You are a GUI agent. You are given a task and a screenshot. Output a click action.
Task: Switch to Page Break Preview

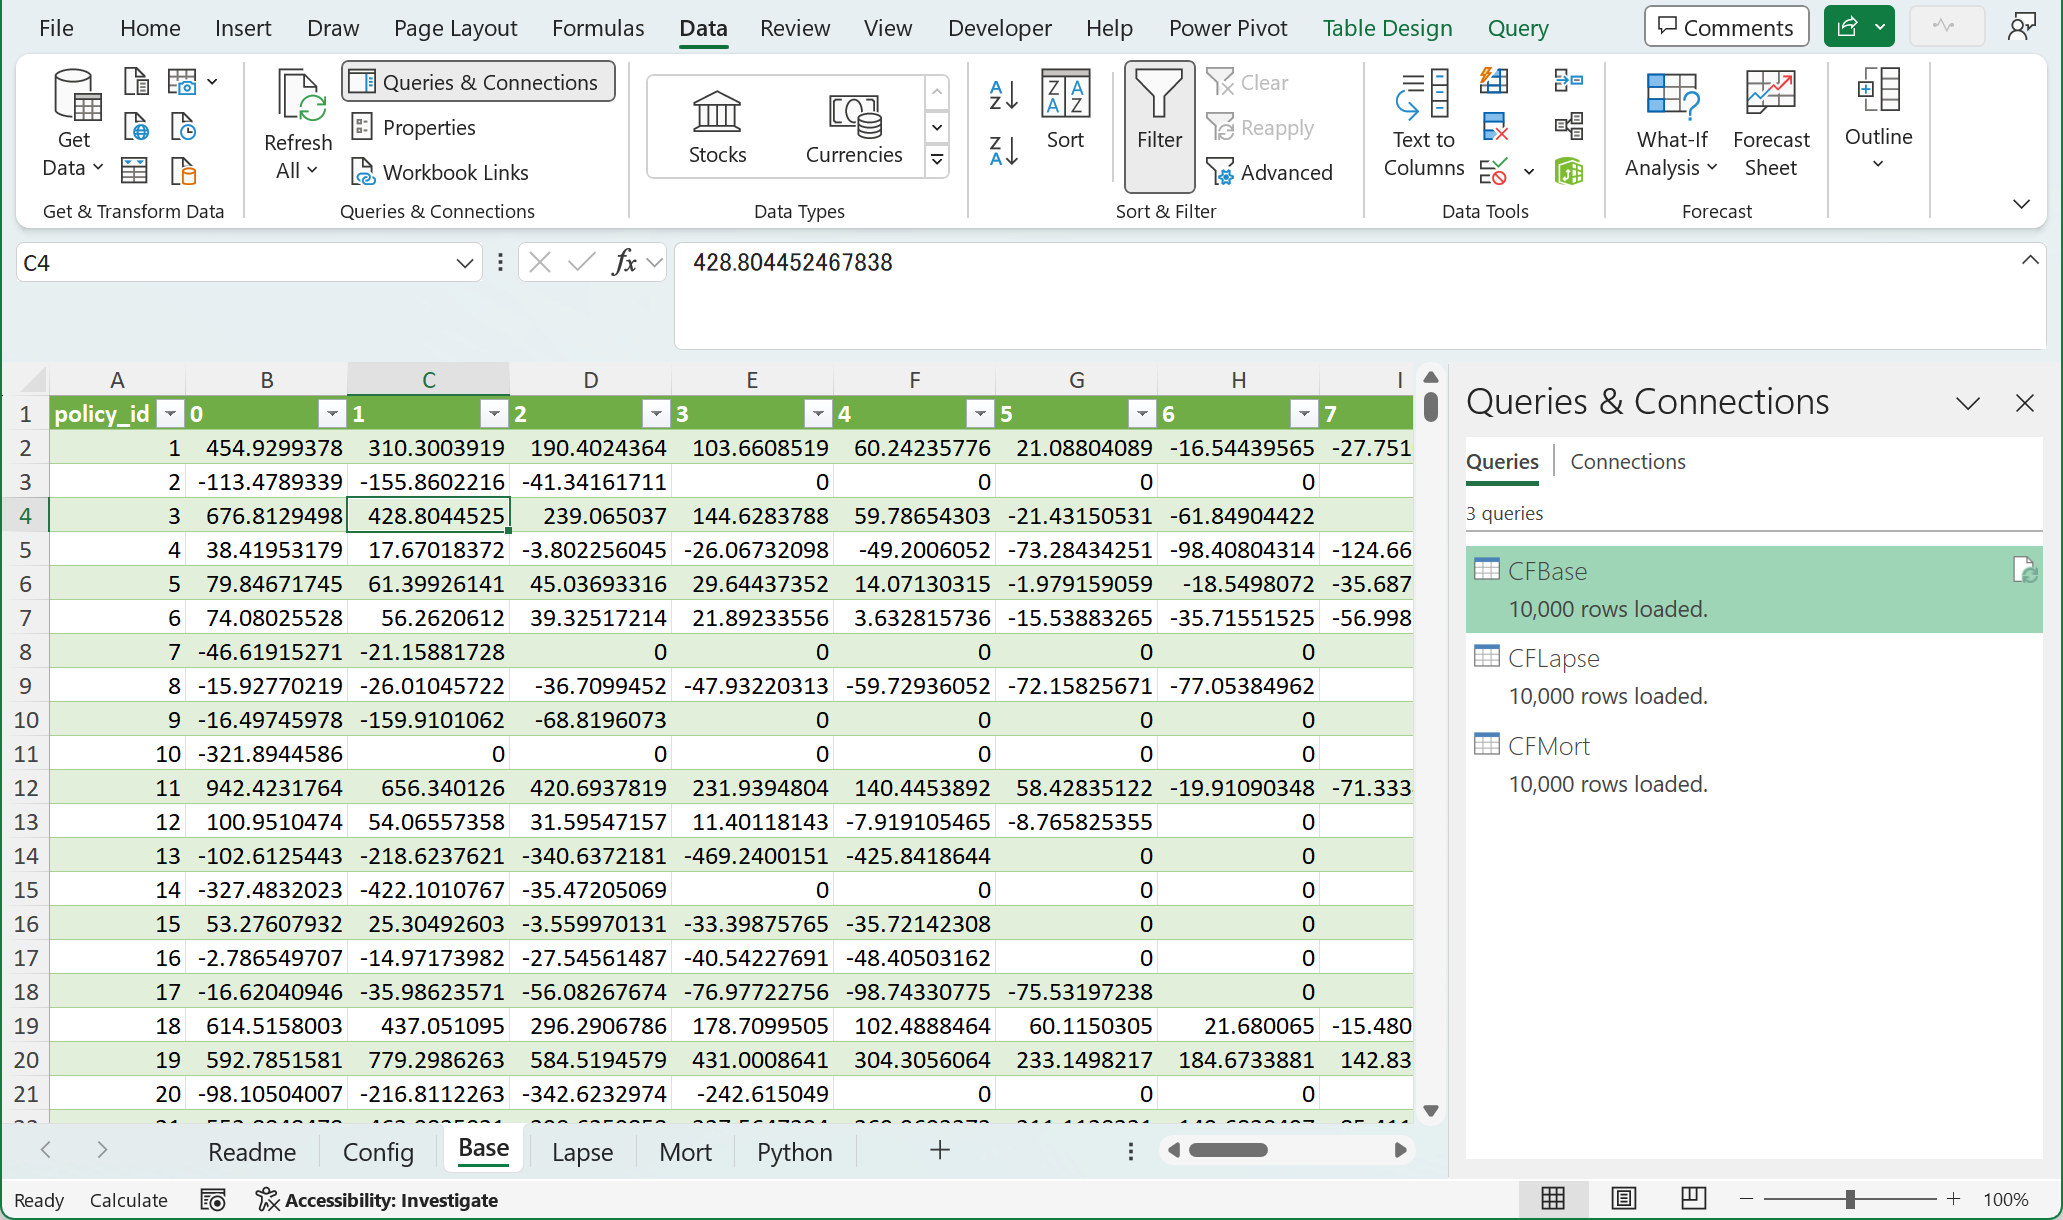pos(1693,1198)
